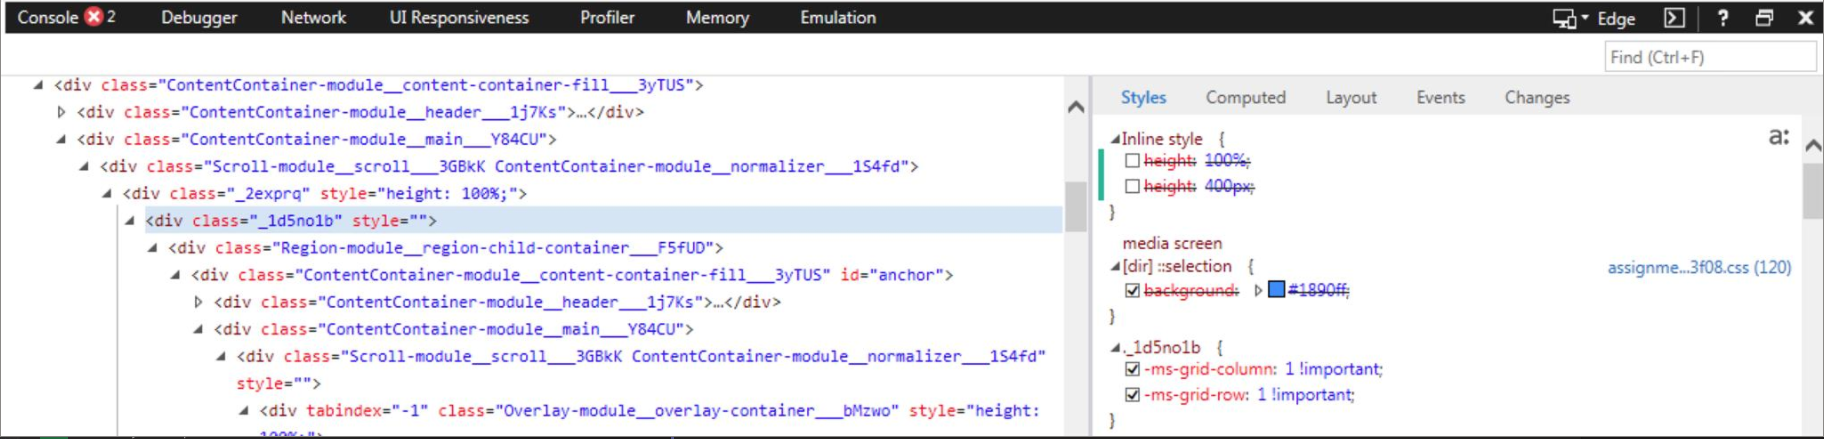Image resolution: width=1824 pixels, height=439 pixels.
Task: Click the console error count badge
Action: tap(94, 17)
